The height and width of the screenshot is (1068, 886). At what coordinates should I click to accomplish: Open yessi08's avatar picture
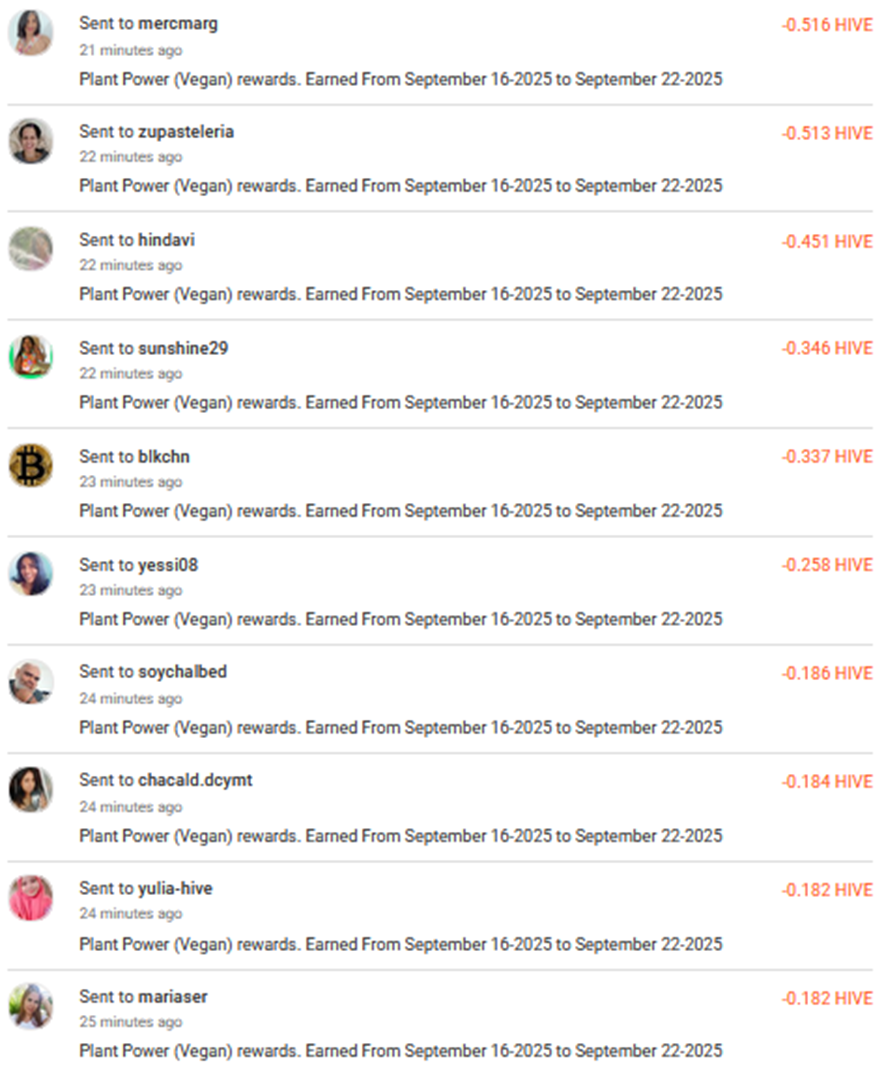pos(31,574)
